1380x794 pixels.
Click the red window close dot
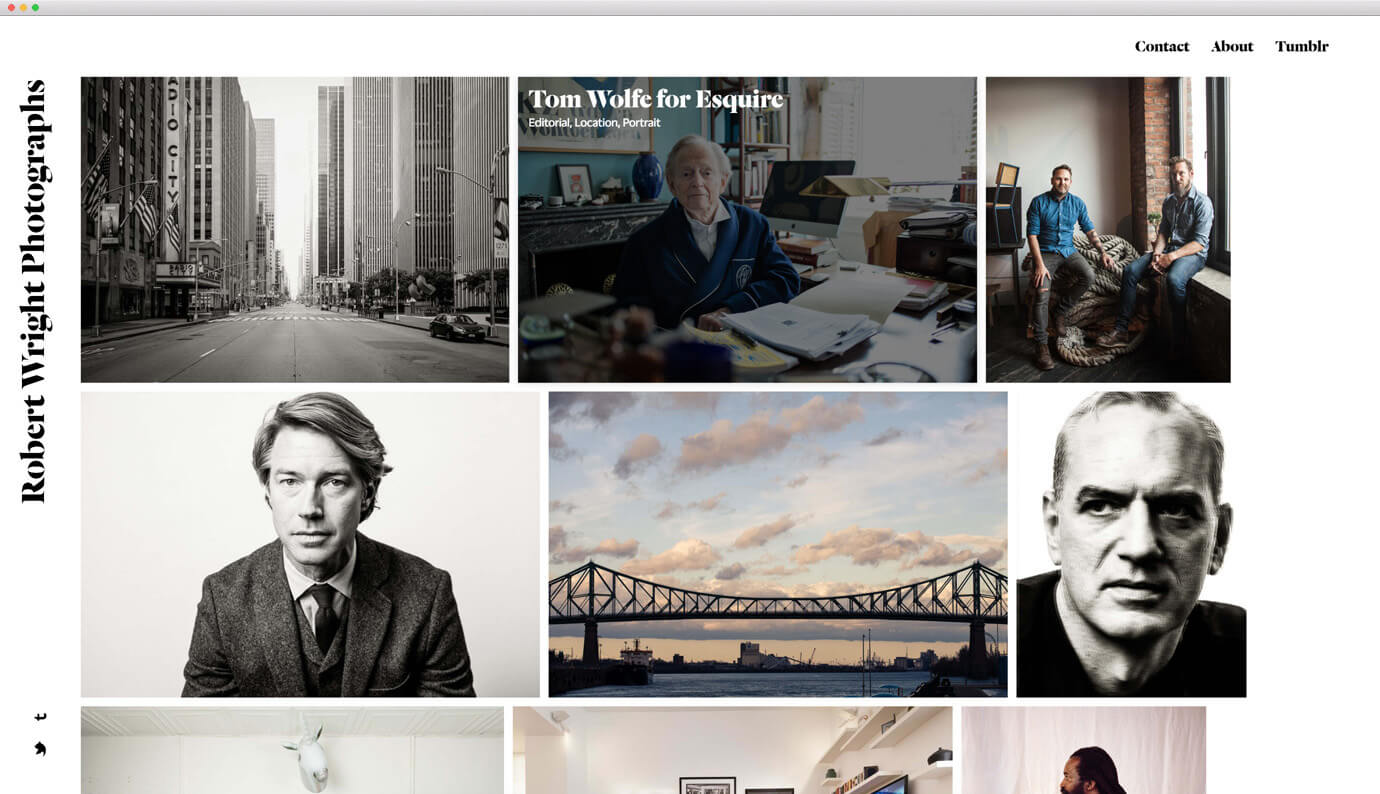[x=11, y=7]
